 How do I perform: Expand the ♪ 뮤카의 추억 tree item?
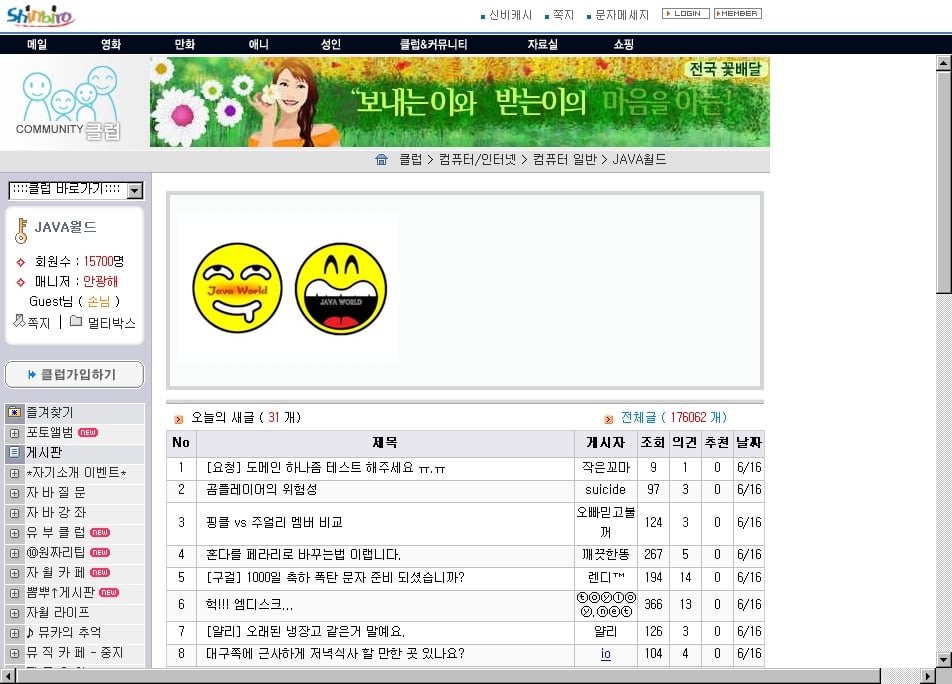[x=15, y=634]
